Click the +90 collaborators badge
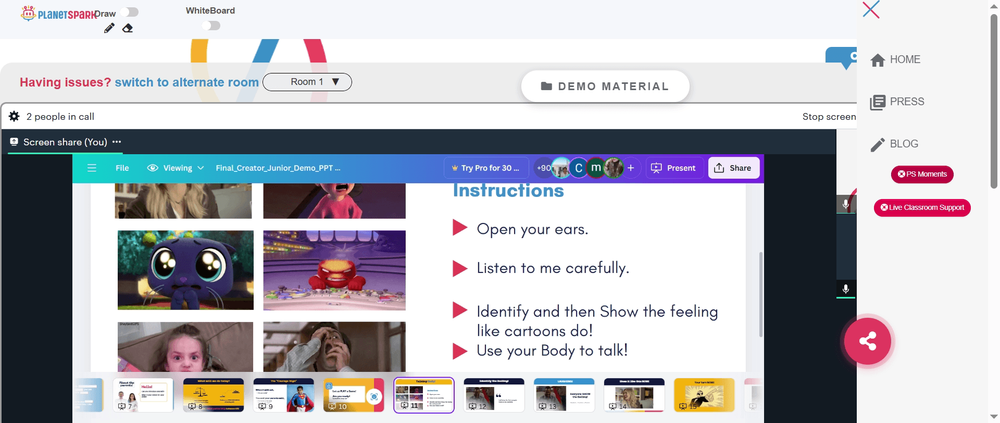This screenshot has height=423, width=1000. point(543,168)
